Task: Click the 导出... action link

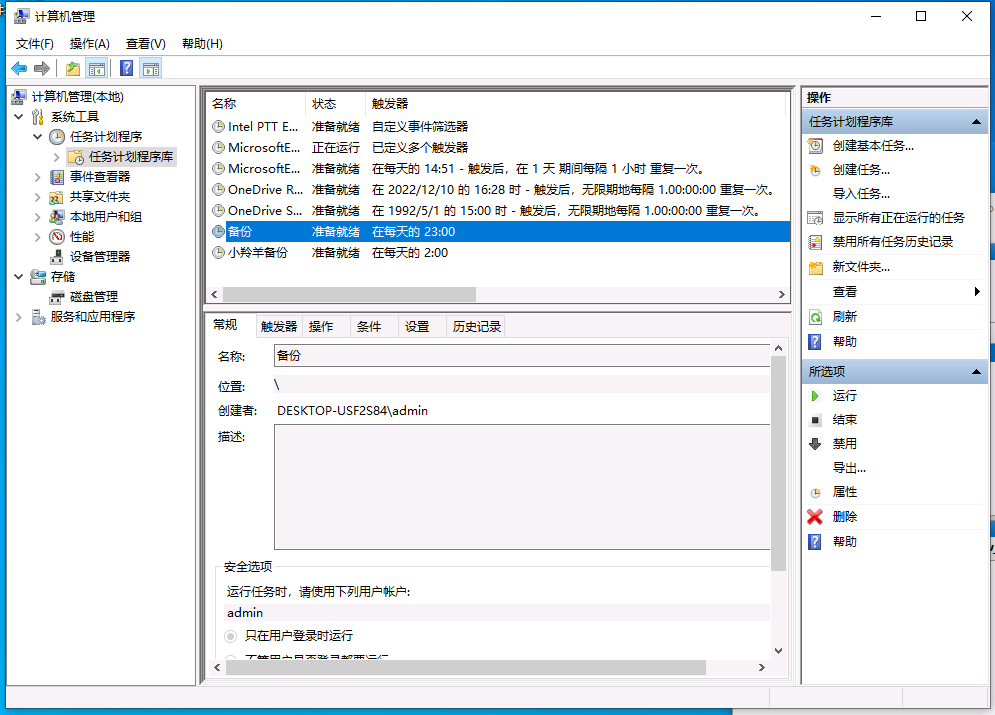Action: tap(849, 468)
